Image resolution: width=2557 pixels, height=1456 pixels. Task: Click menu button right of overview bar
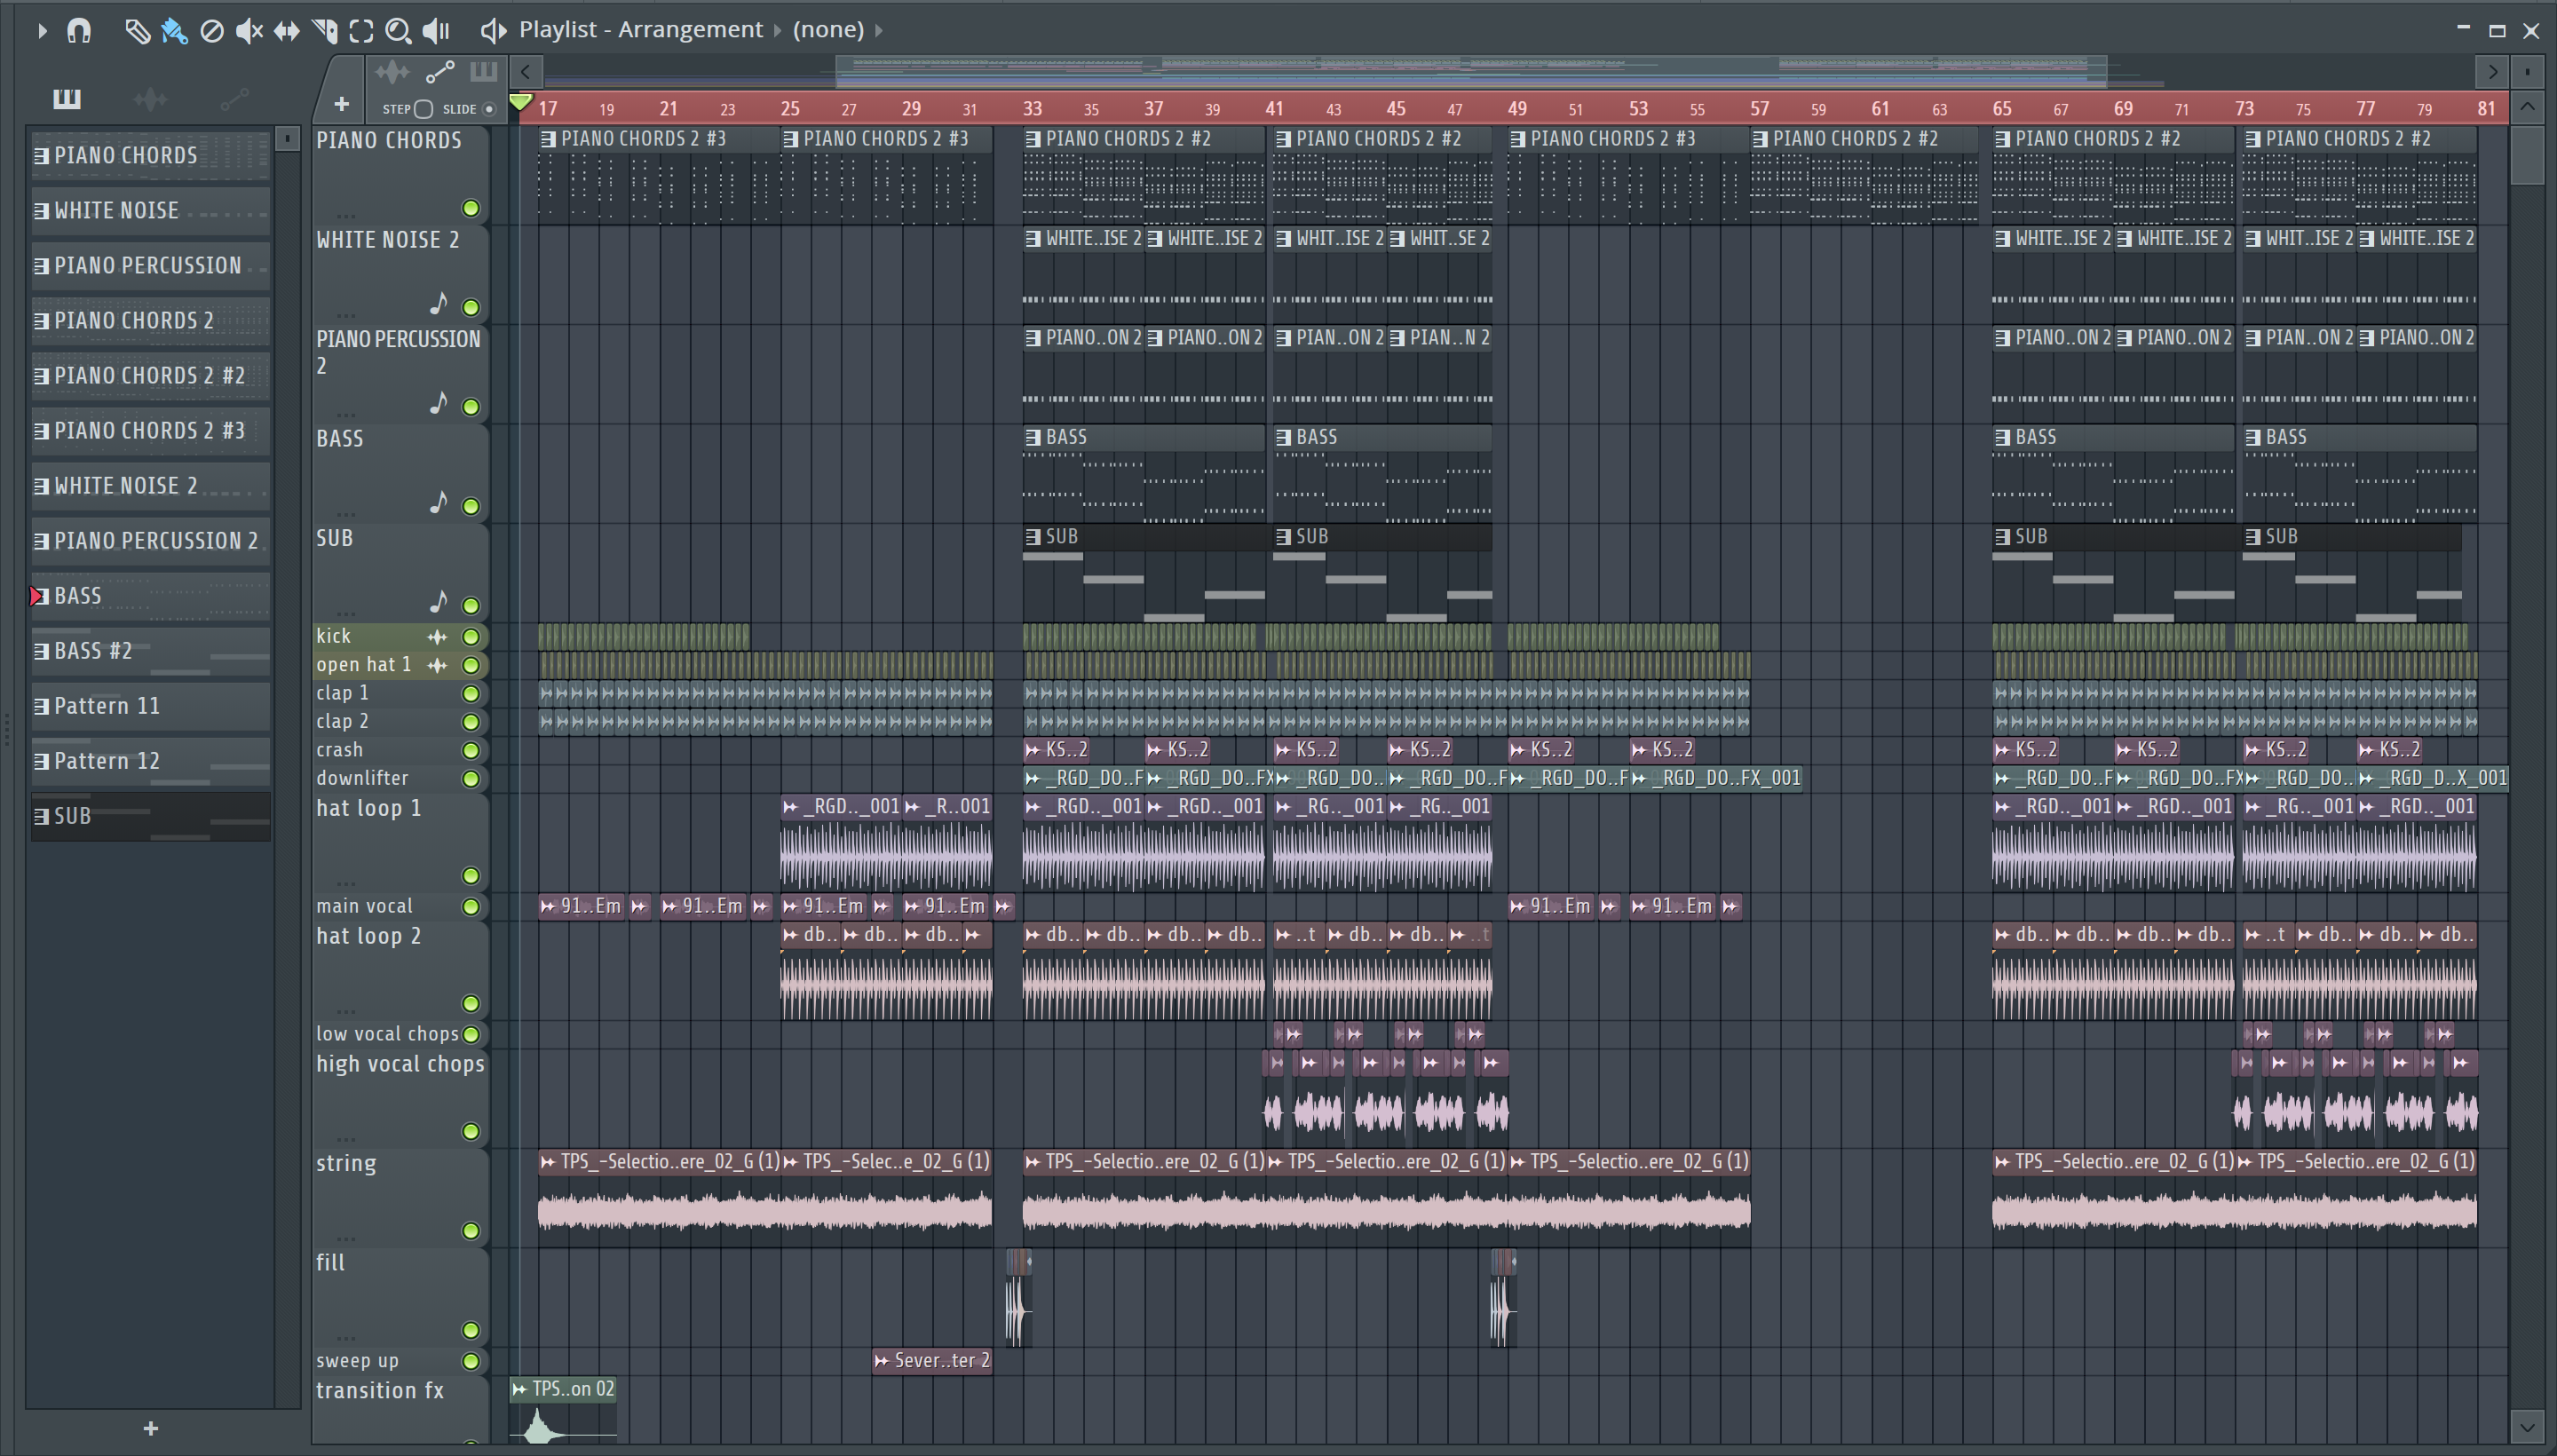(2527, 71)
